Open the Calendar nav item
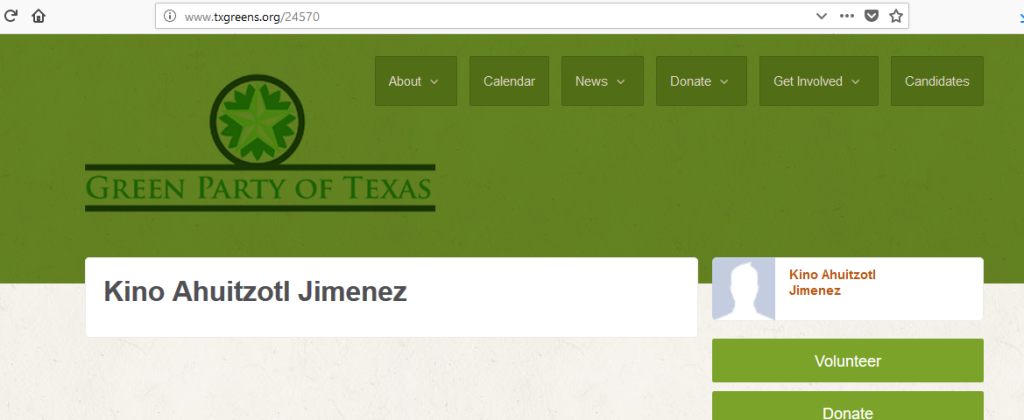 [509, 81]
